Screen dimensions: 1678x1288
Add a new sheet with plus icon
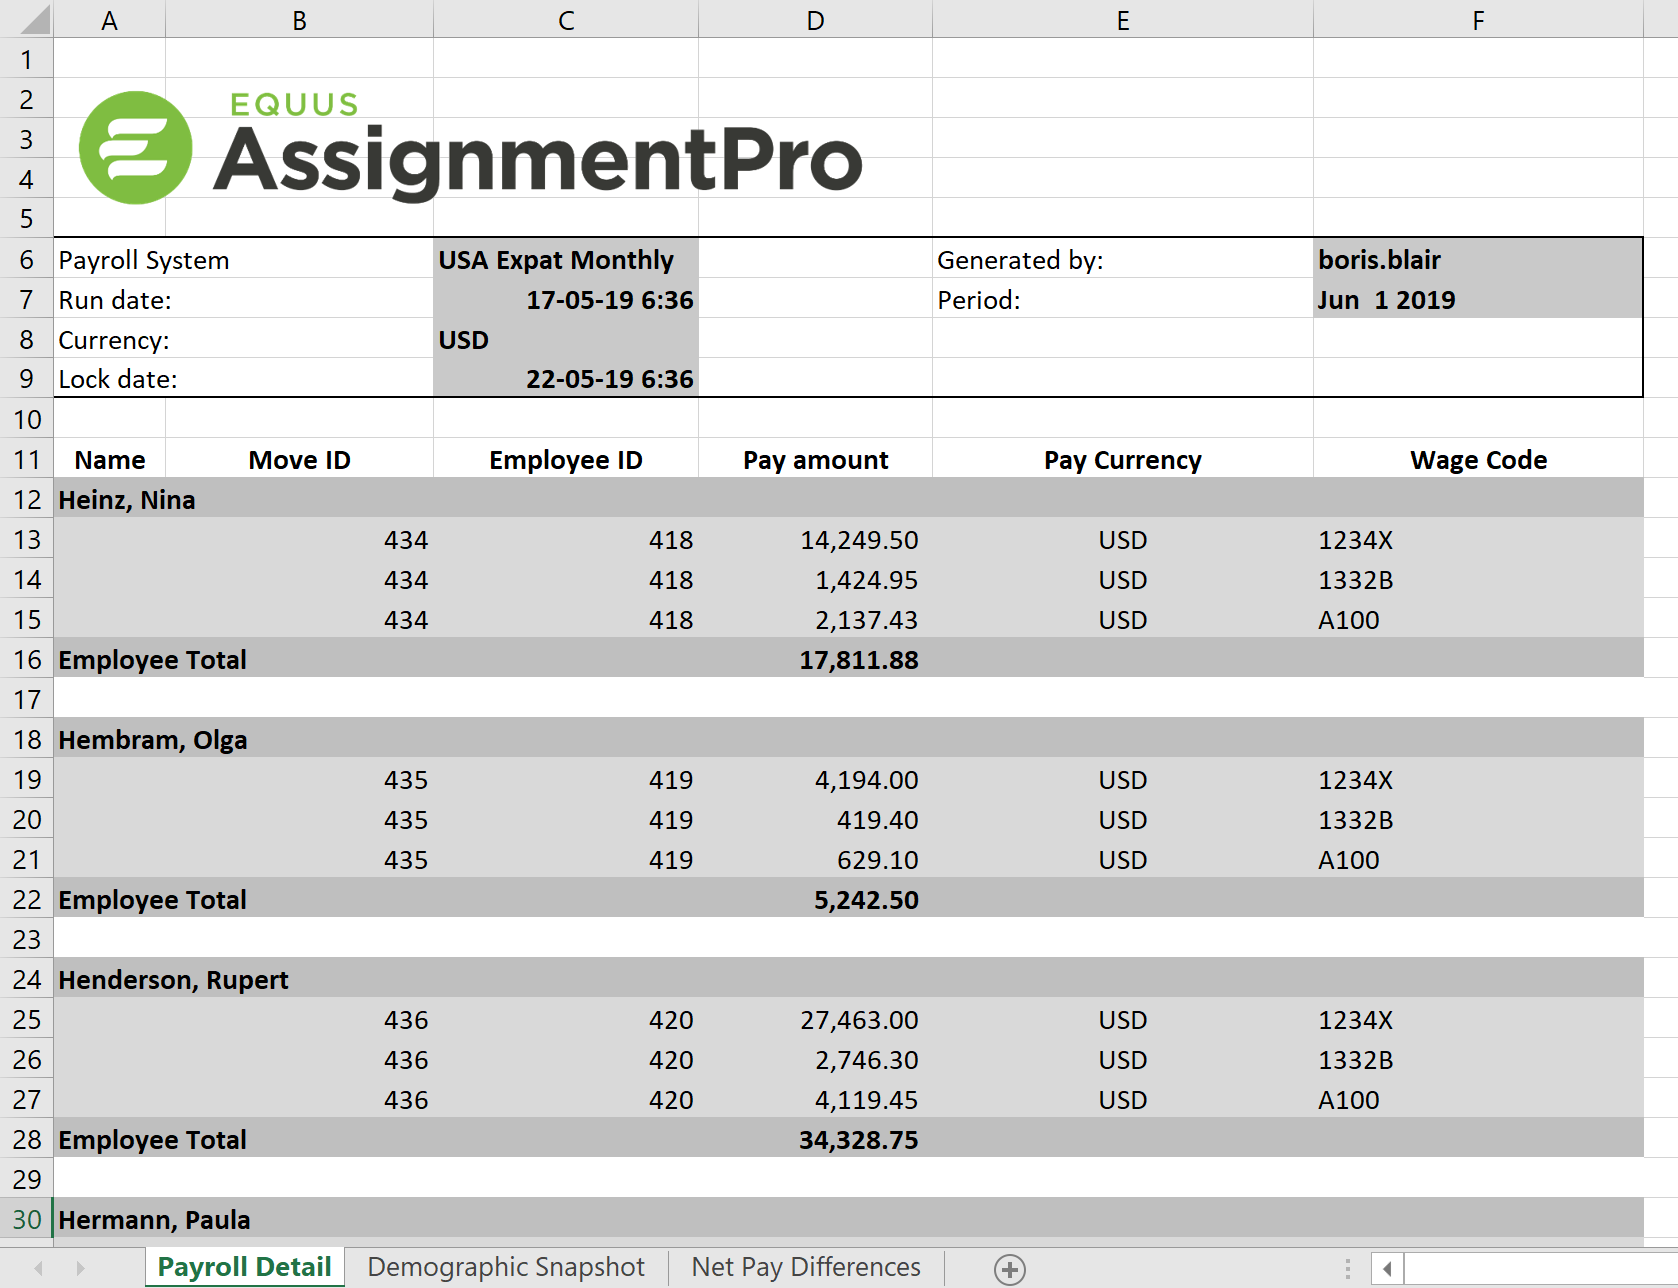coord(1010,1269)
